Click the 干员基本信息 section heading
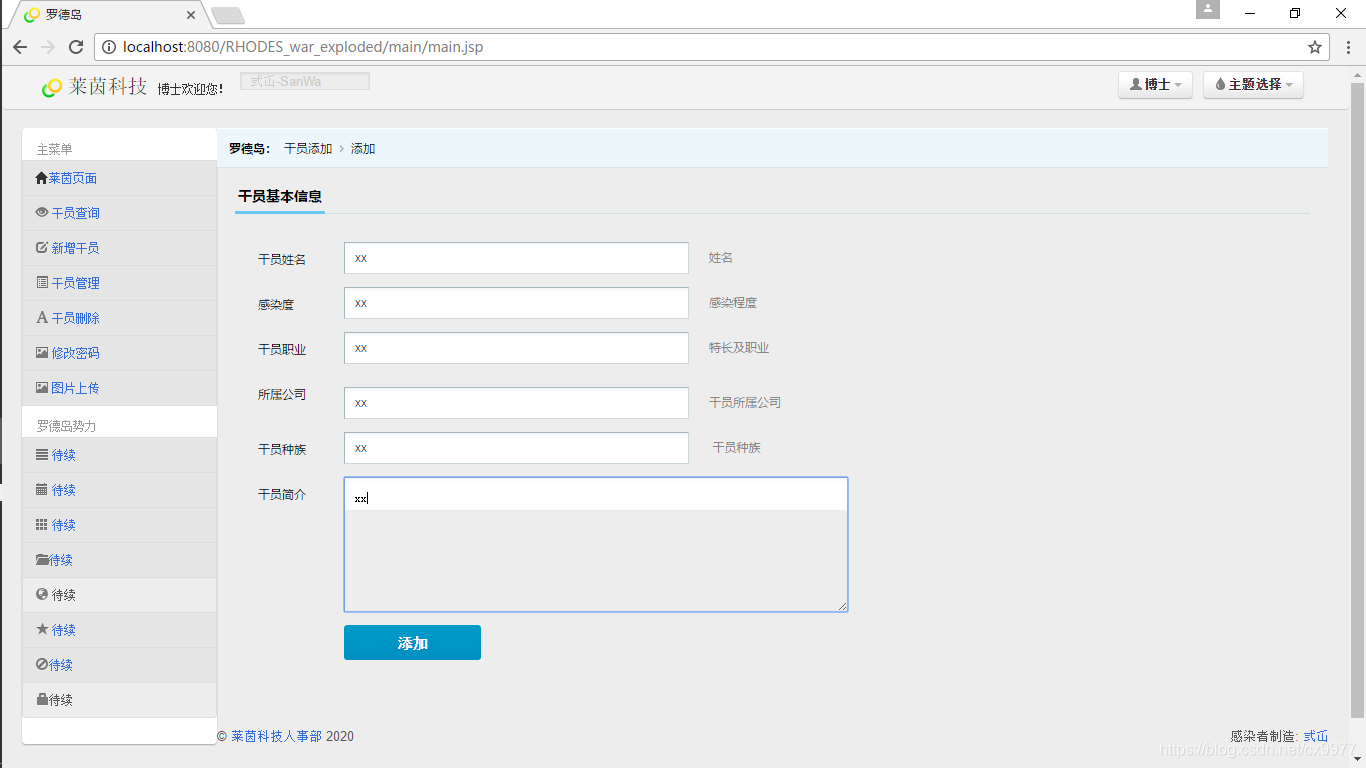The image size is (1366, 768). pyautogui.click(x=280, y=197)
